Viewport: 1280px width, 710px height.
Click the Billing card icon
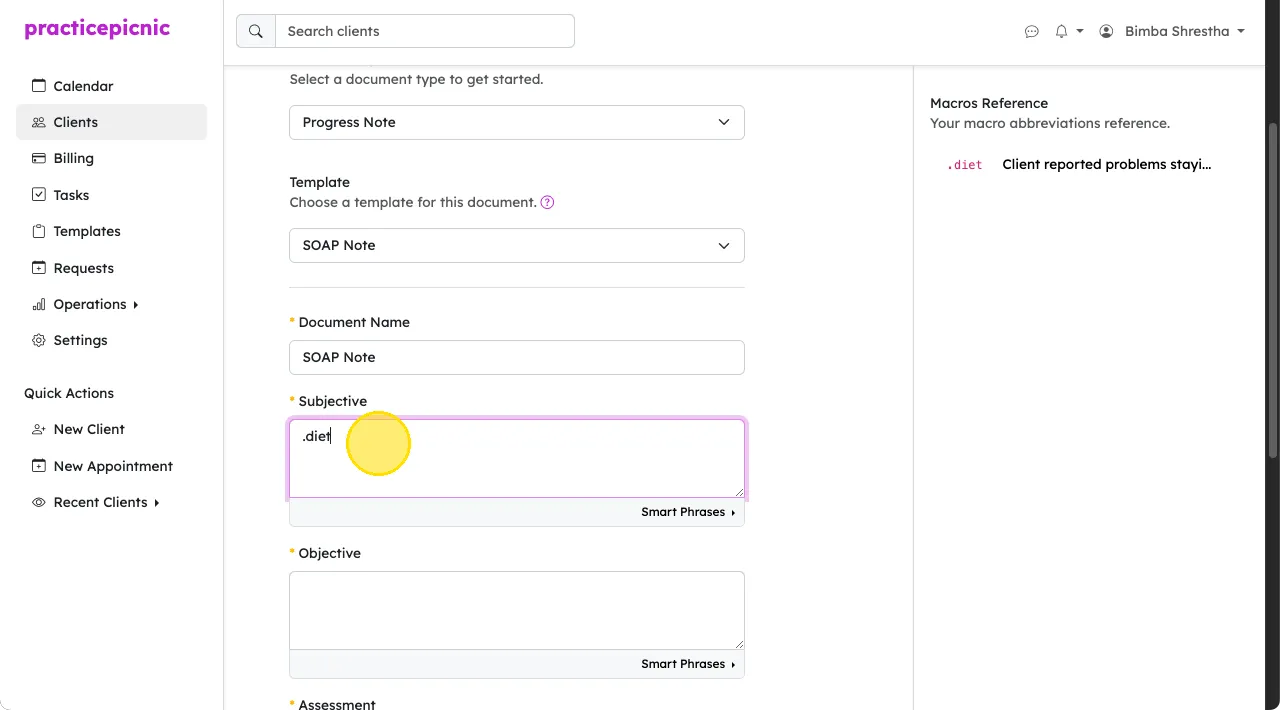(39, 158)
